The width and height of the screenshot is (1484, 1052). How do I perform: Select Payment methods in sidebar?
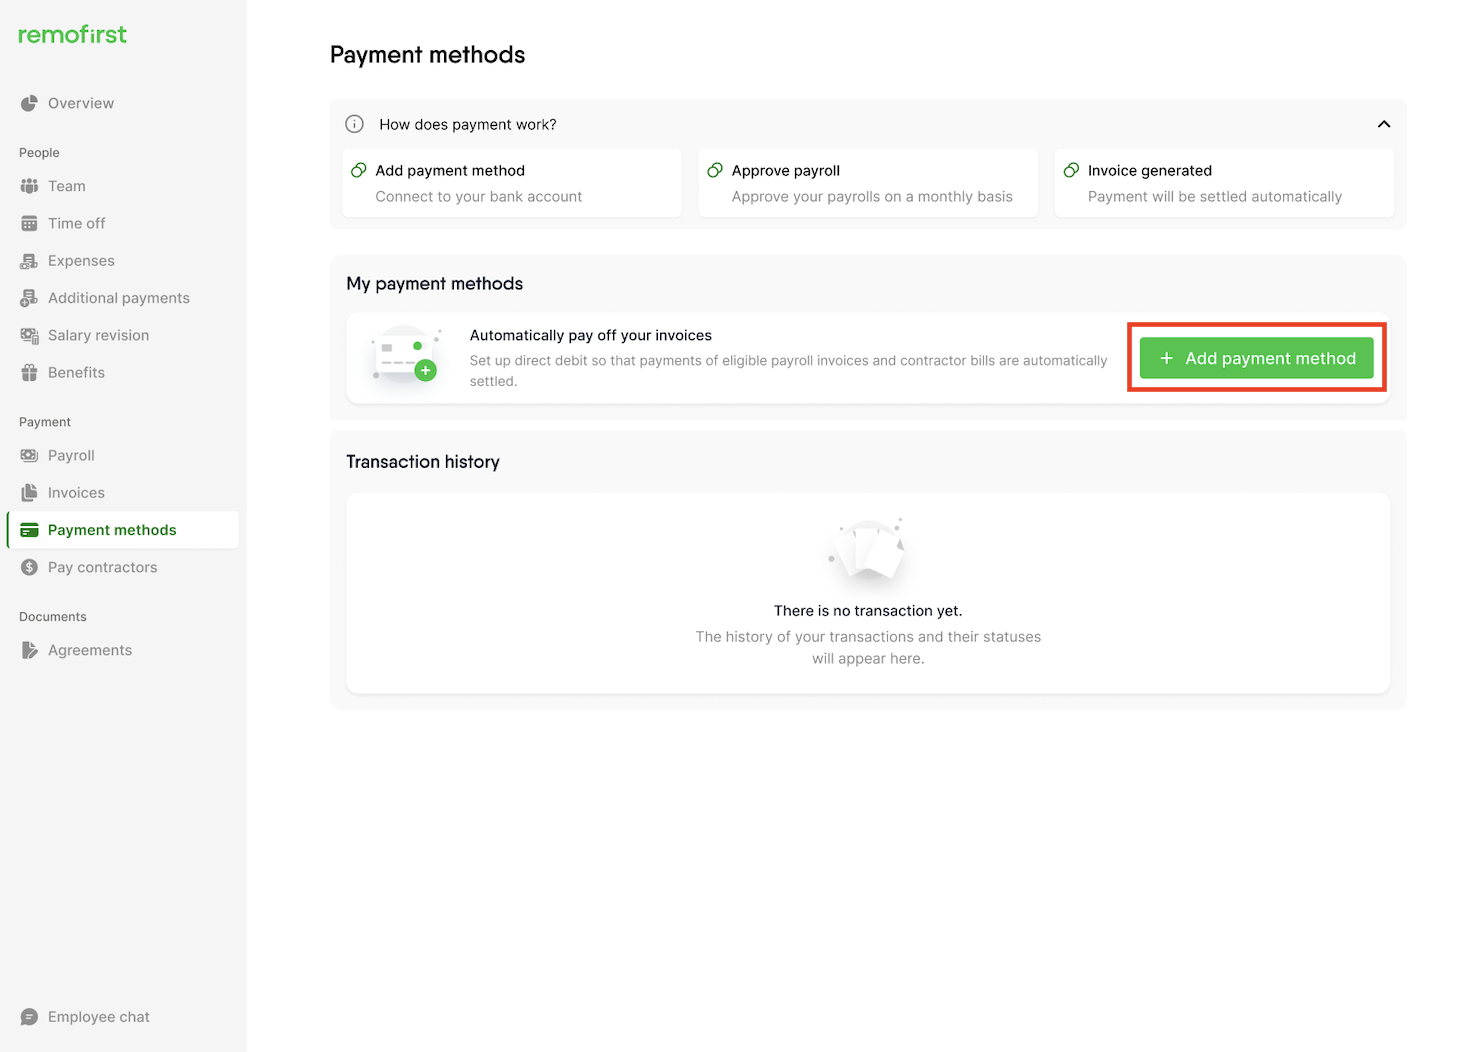point(112,530)
